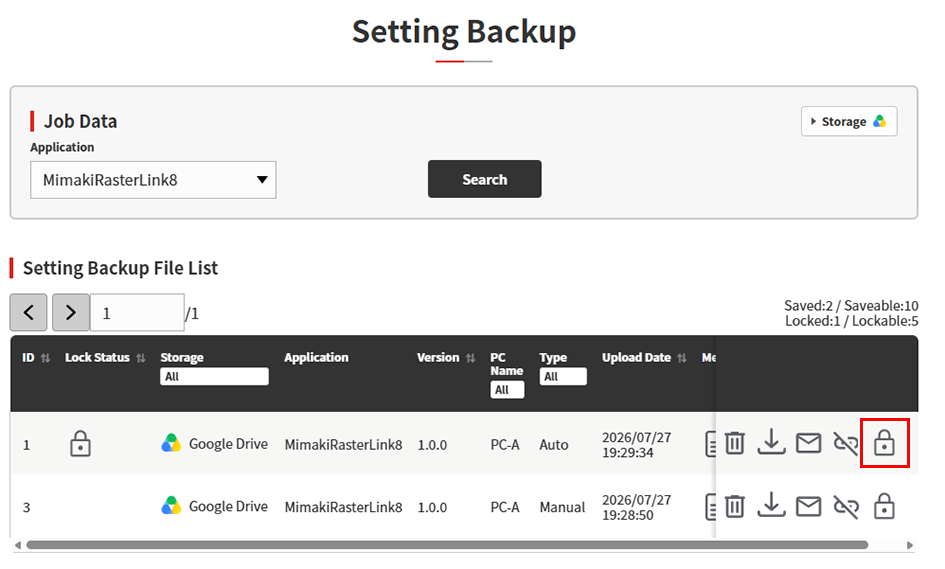Open the Application dropdown showing MimakiRasterLink8
The height and width of the screenshot is (569, 945).
pos(153,180)
